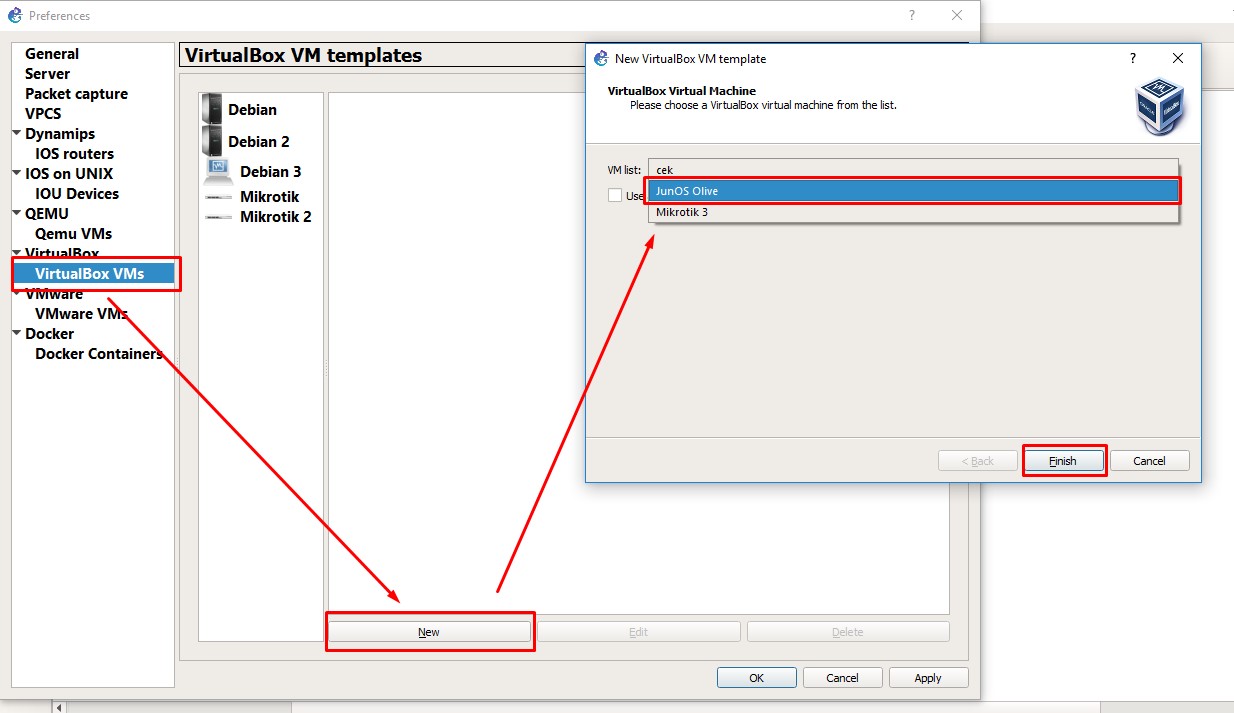This screenshot has width=1234, height=713.
Task: Open the Docker Containers page
Action: coord(99,354)
